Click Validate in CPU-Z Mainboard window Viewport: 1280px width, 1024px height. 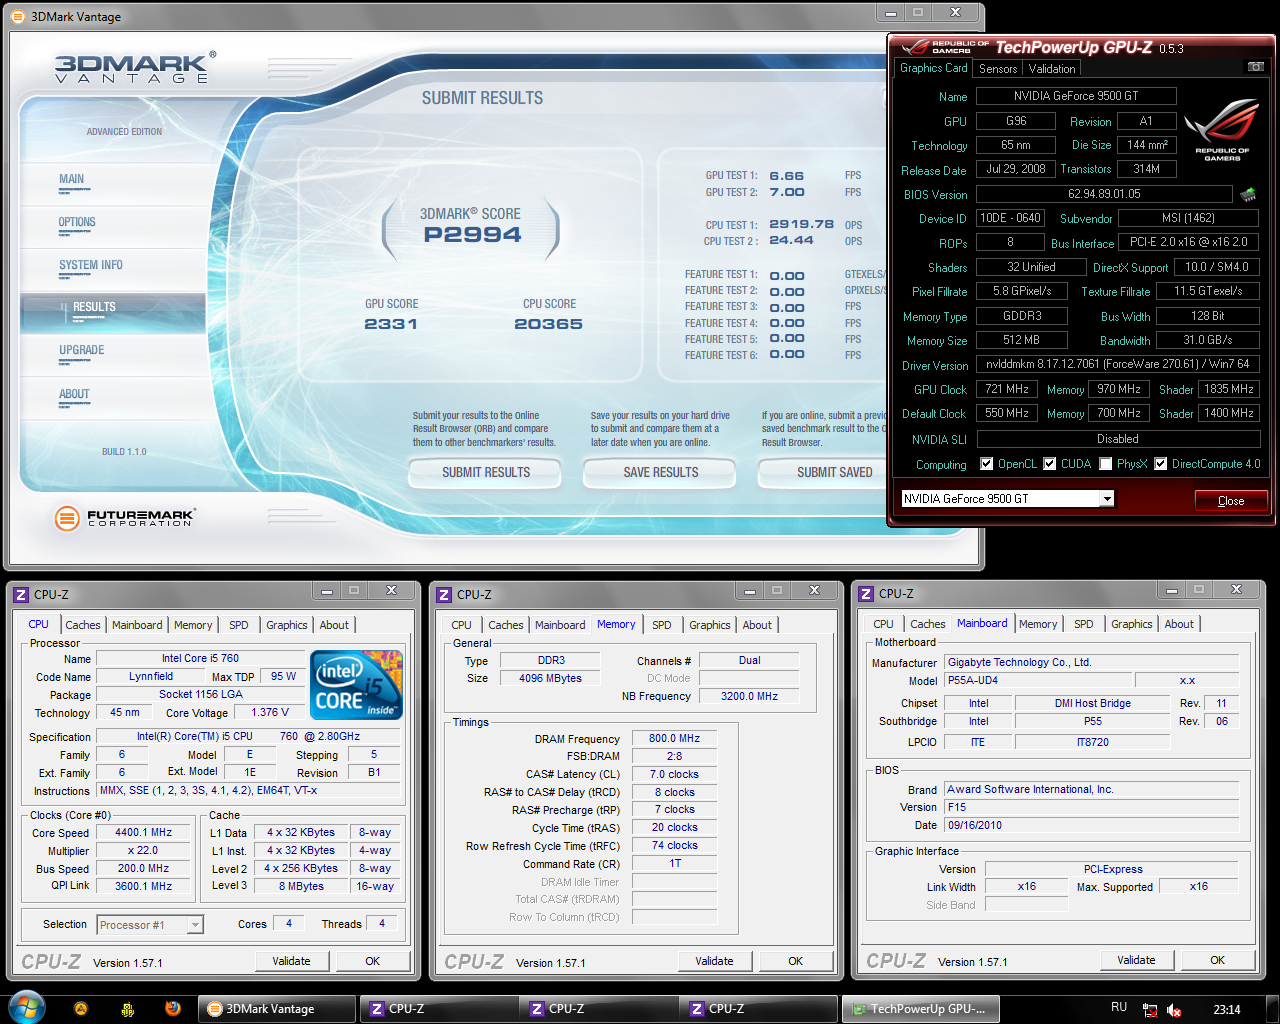pyautogui.click(x=1136, y=960)
